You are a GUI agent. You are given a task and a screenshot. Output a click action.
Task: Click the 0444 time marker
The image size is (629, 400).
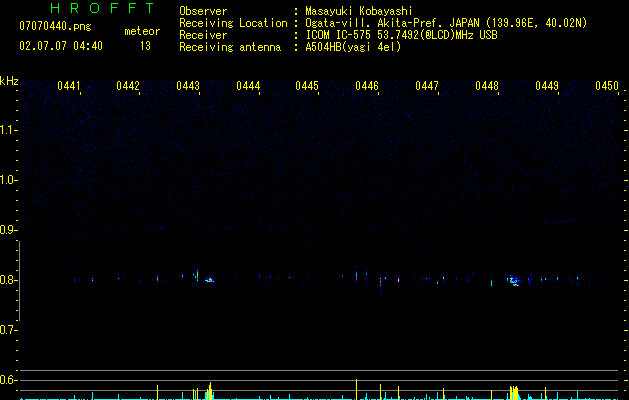pyautogui.click(x=248, y=86)
